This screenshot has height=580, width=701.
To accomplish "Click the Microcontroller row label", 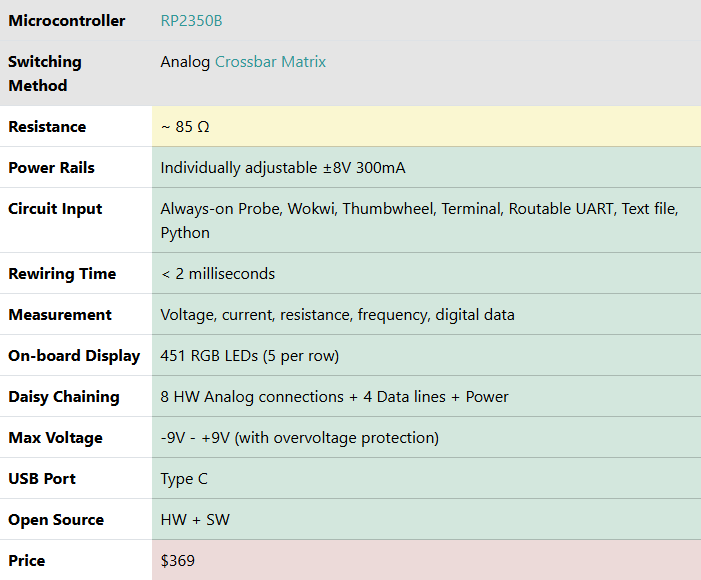I will 67,21.
